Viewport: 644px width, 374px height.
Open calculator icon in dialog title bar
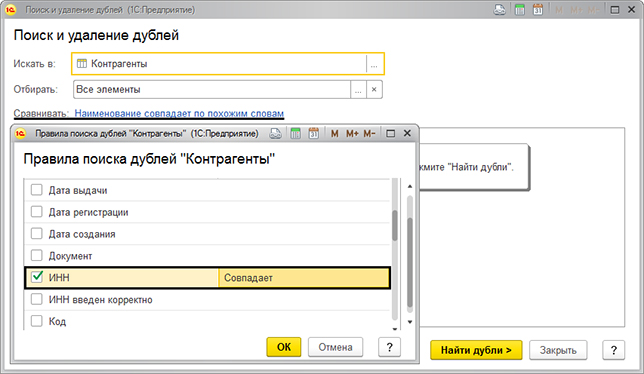coord(295,133)
